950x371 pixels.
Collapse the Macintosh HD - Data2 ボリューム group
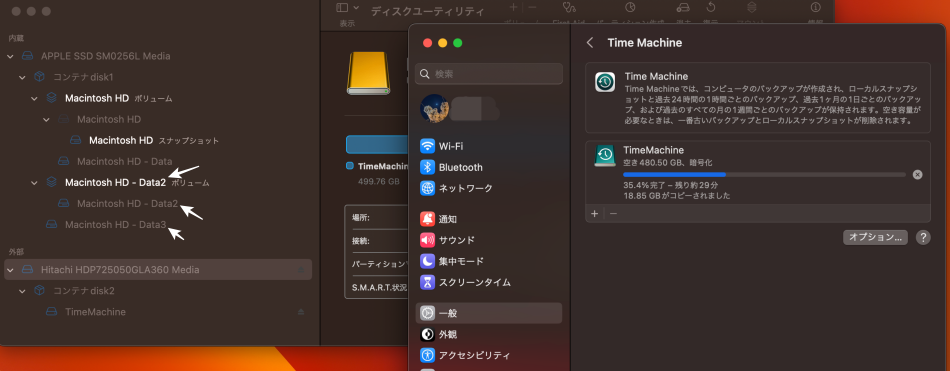tap(35, 182)
